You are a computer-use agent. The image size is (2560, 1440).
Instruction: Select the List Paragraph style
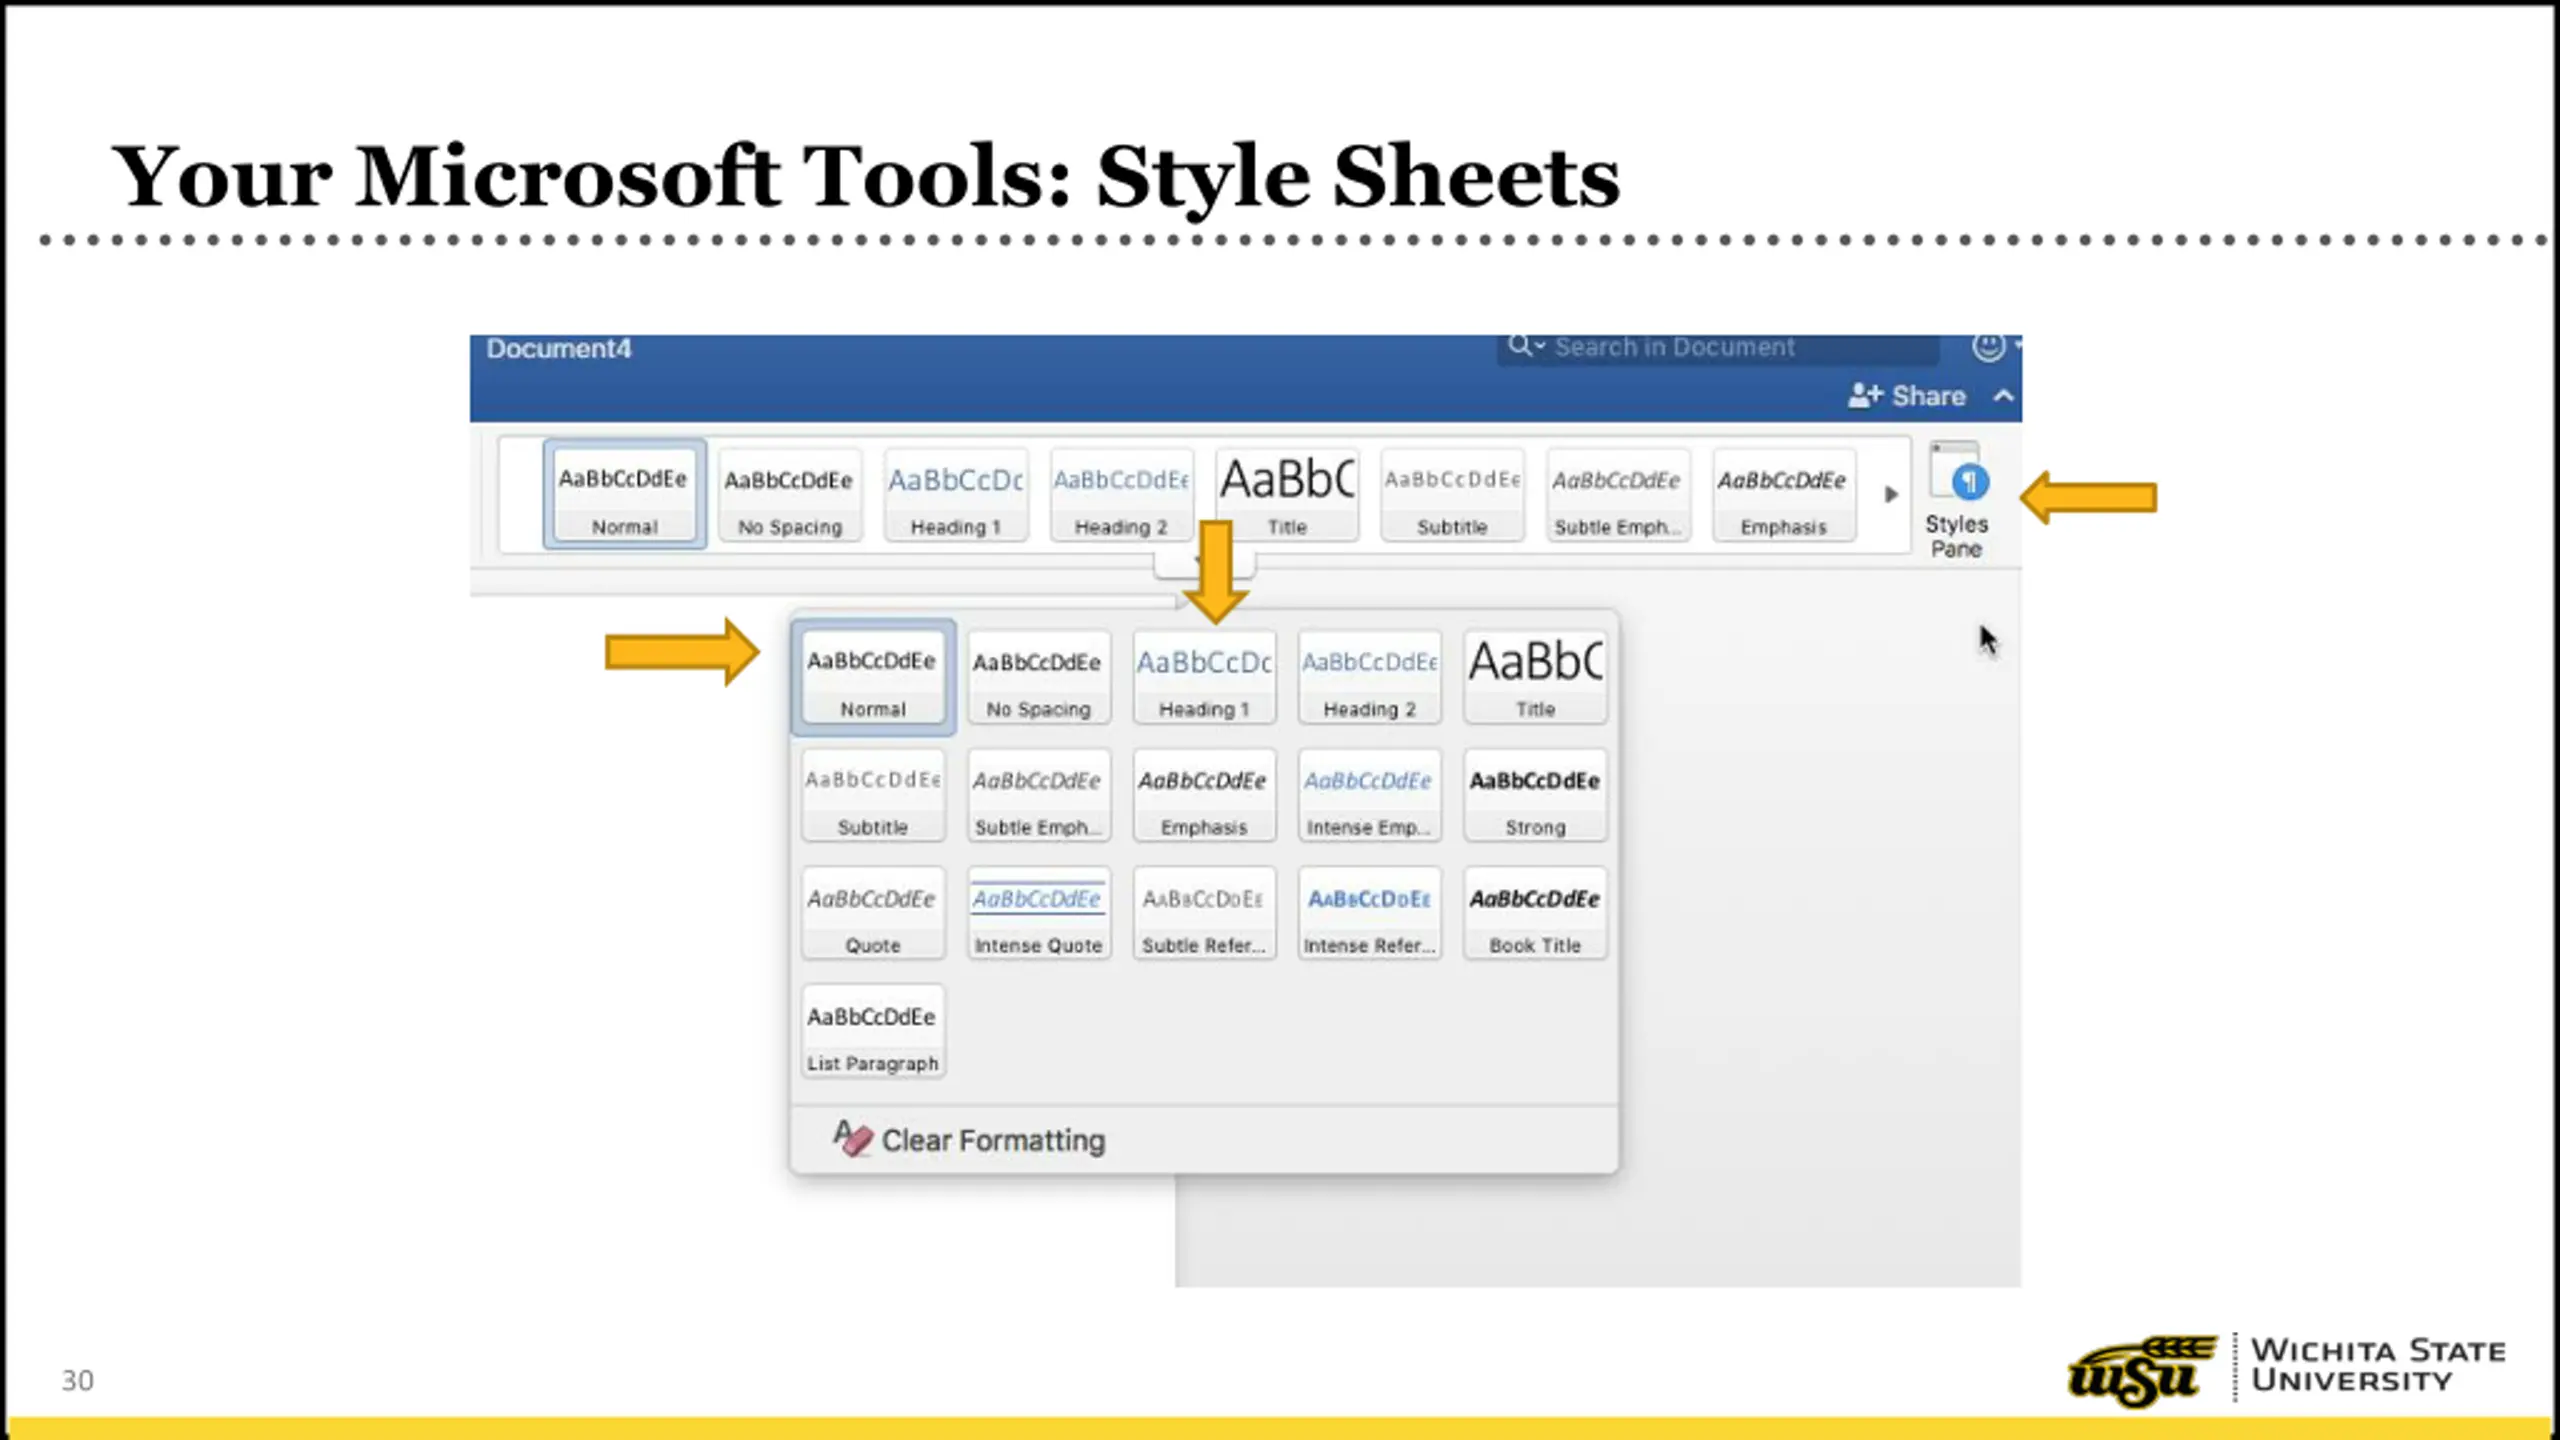[x=873, y=1031]
